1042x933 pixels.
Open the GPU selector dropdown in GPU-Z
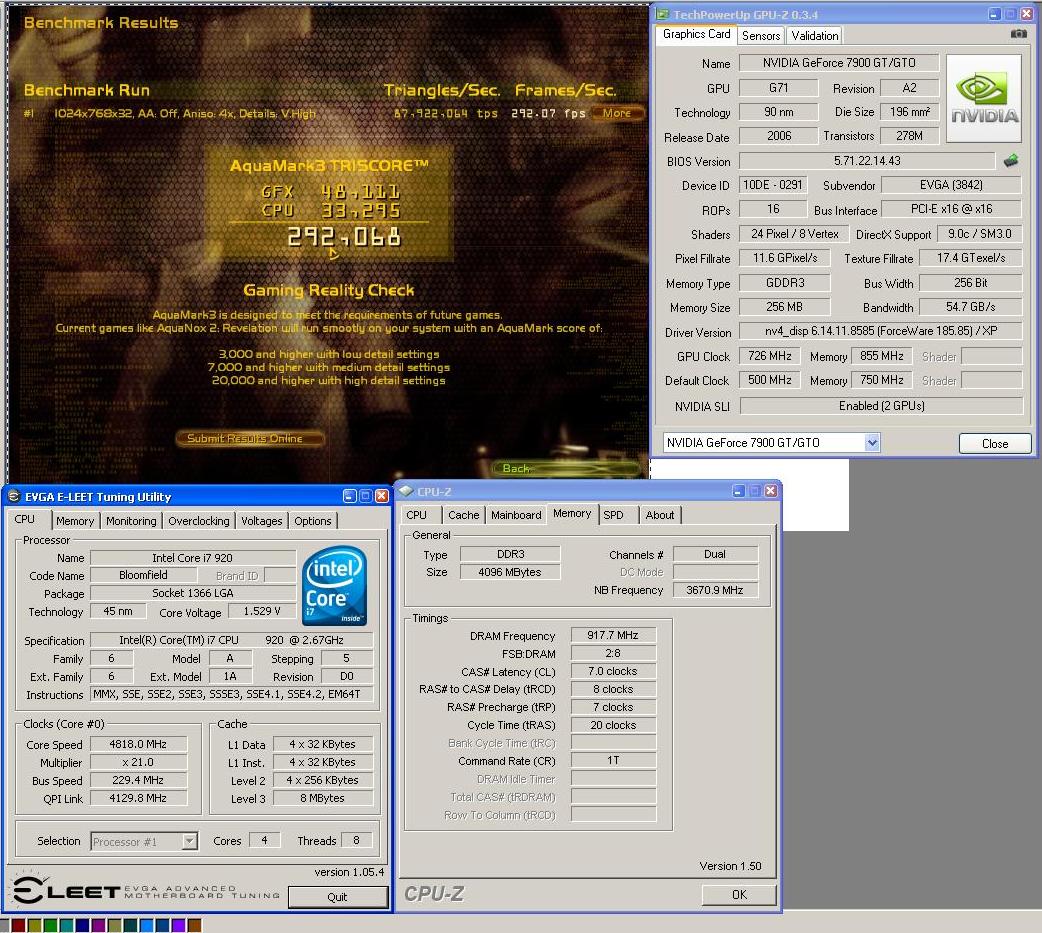click(872, 443)
